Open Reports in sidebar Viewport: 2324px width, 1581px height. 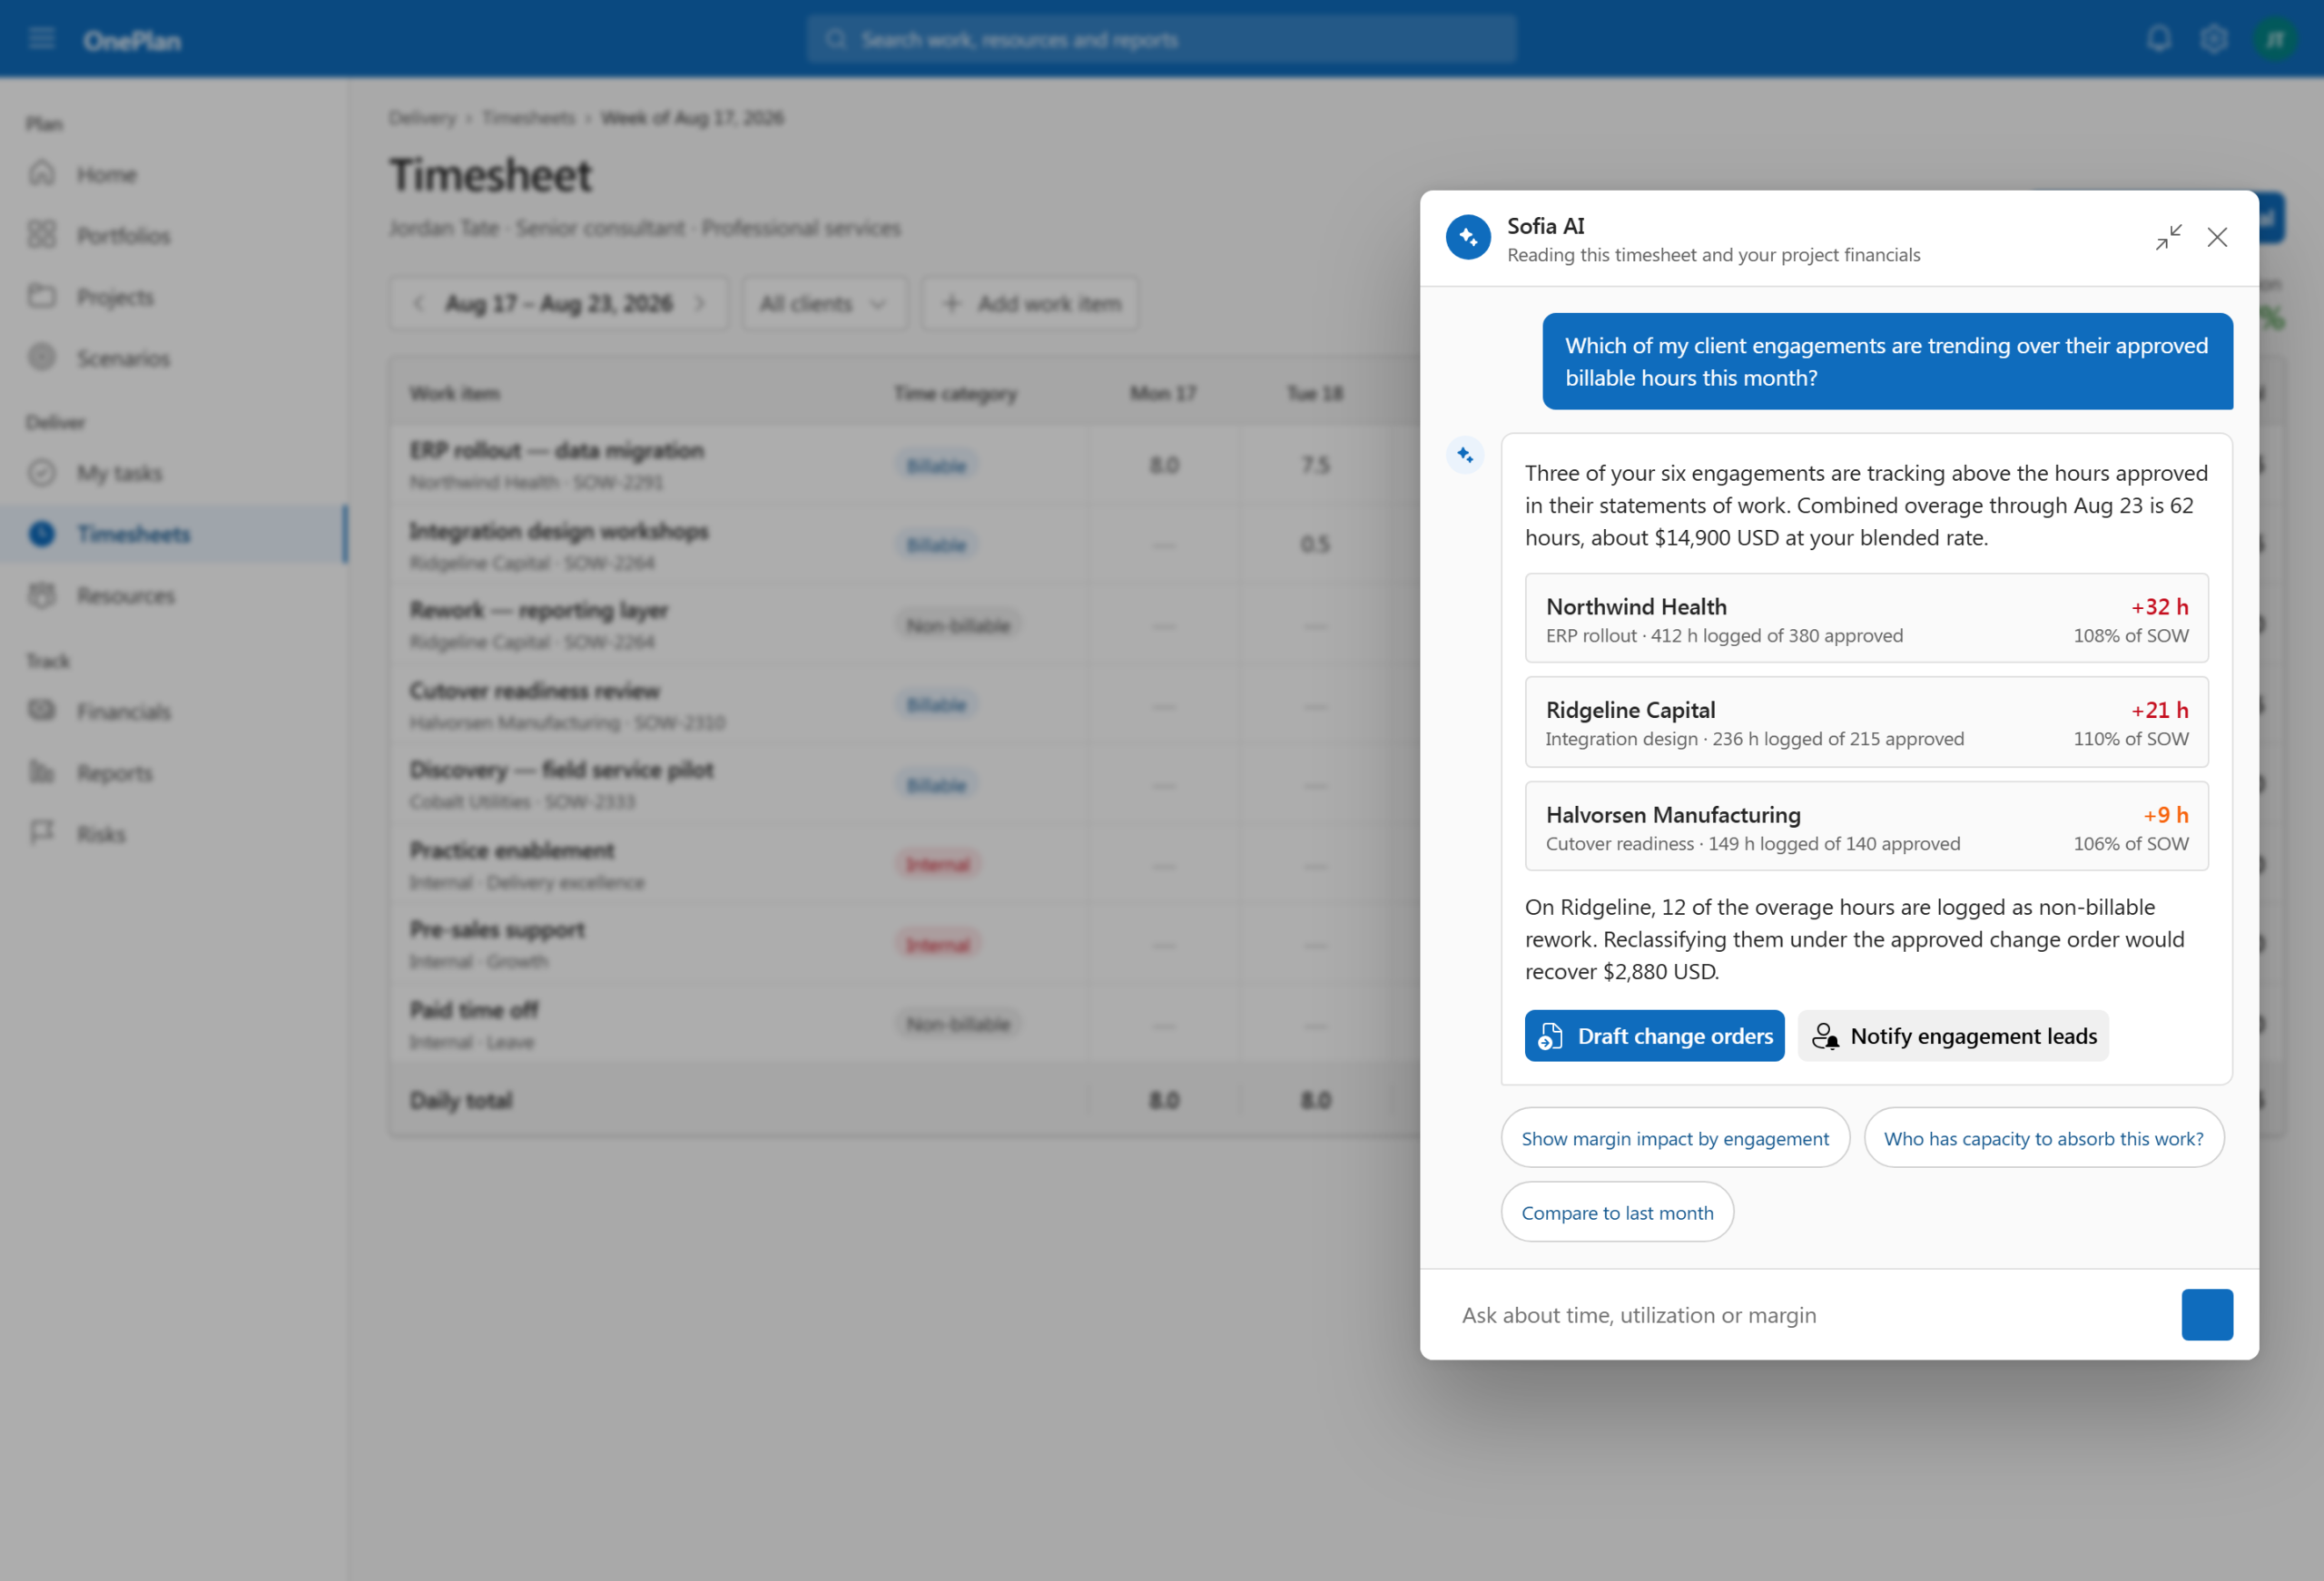click(x=174, y=773)
